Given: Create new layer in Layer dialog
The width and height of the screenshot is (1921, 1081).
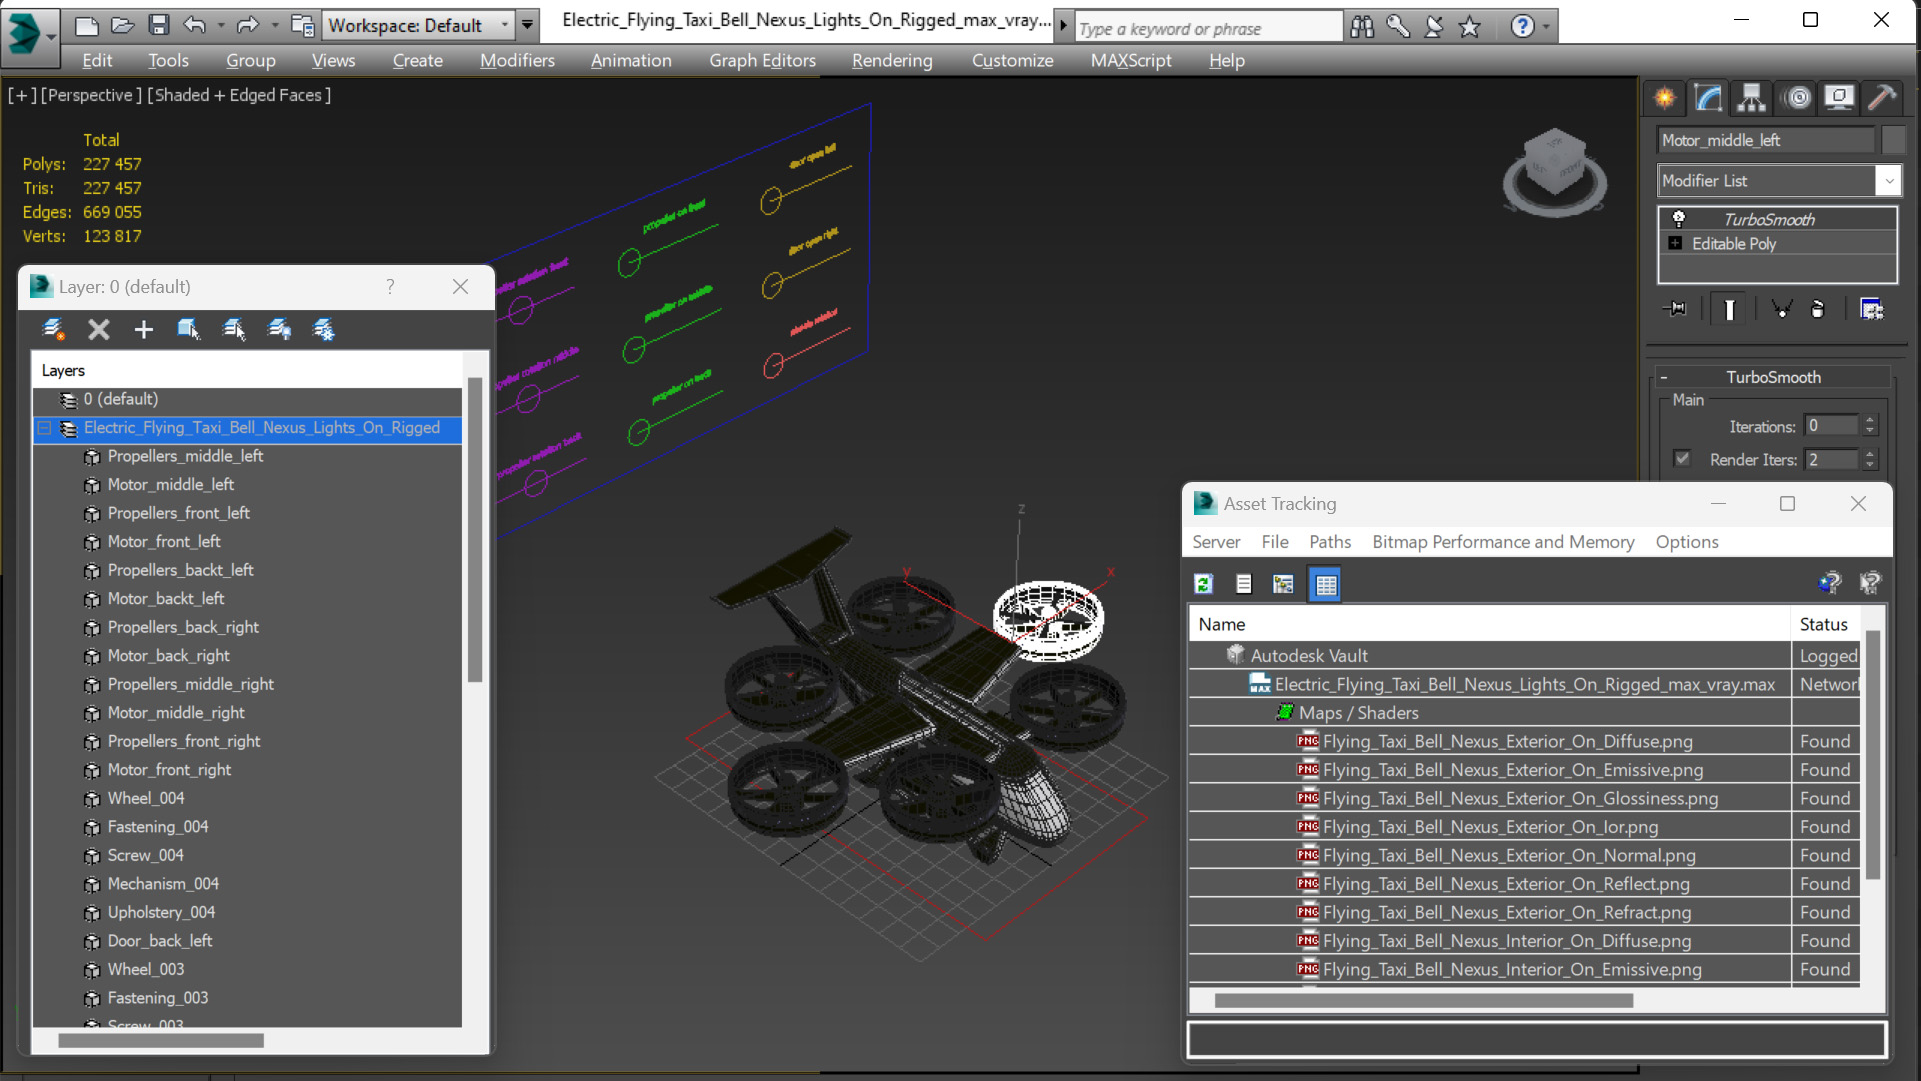Looking at the screenshot, I should 54,329.
